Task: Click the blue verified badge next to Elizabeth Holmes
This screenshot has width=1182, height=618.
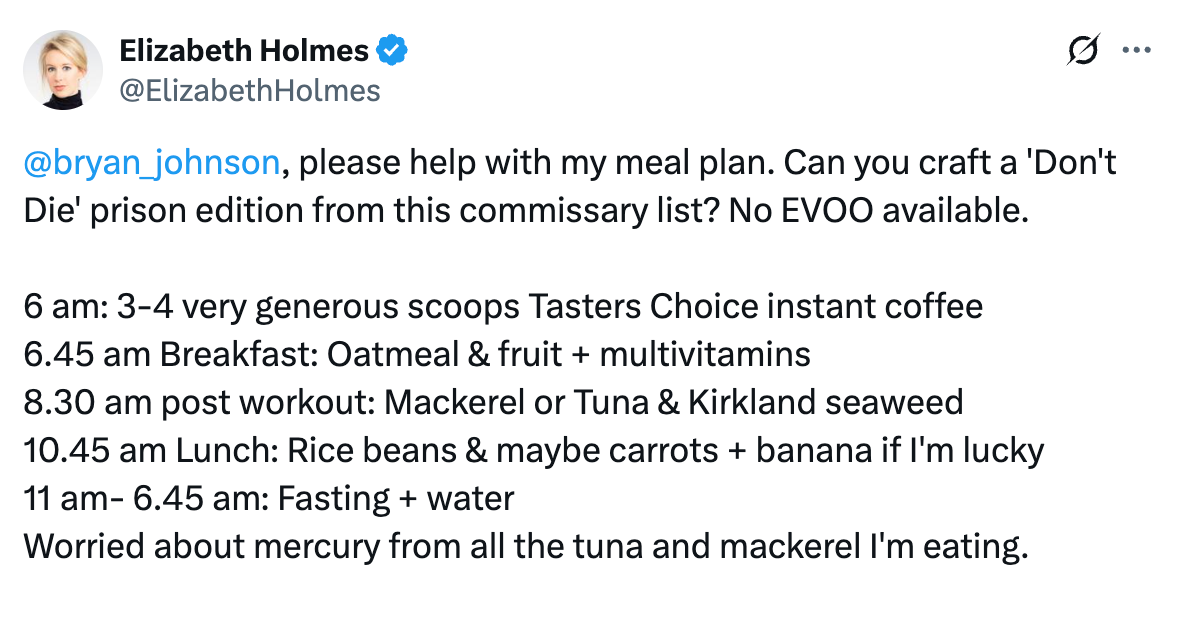Action: click(392, 49)
